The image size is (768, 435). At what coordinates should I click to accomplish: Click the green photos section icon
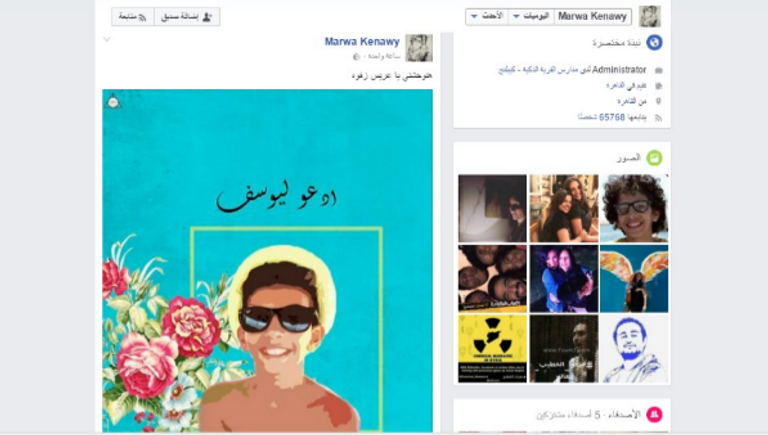(x=654, y=158)
